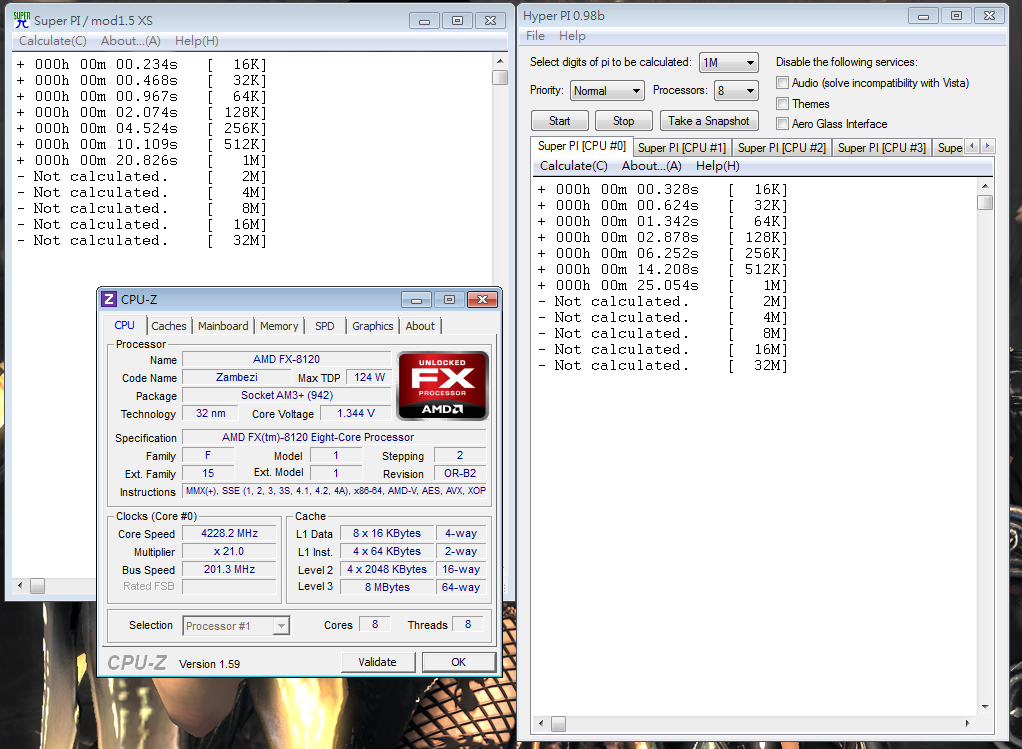Click the Package value Socket AM3+ (942)

click(x=287, y=395)
